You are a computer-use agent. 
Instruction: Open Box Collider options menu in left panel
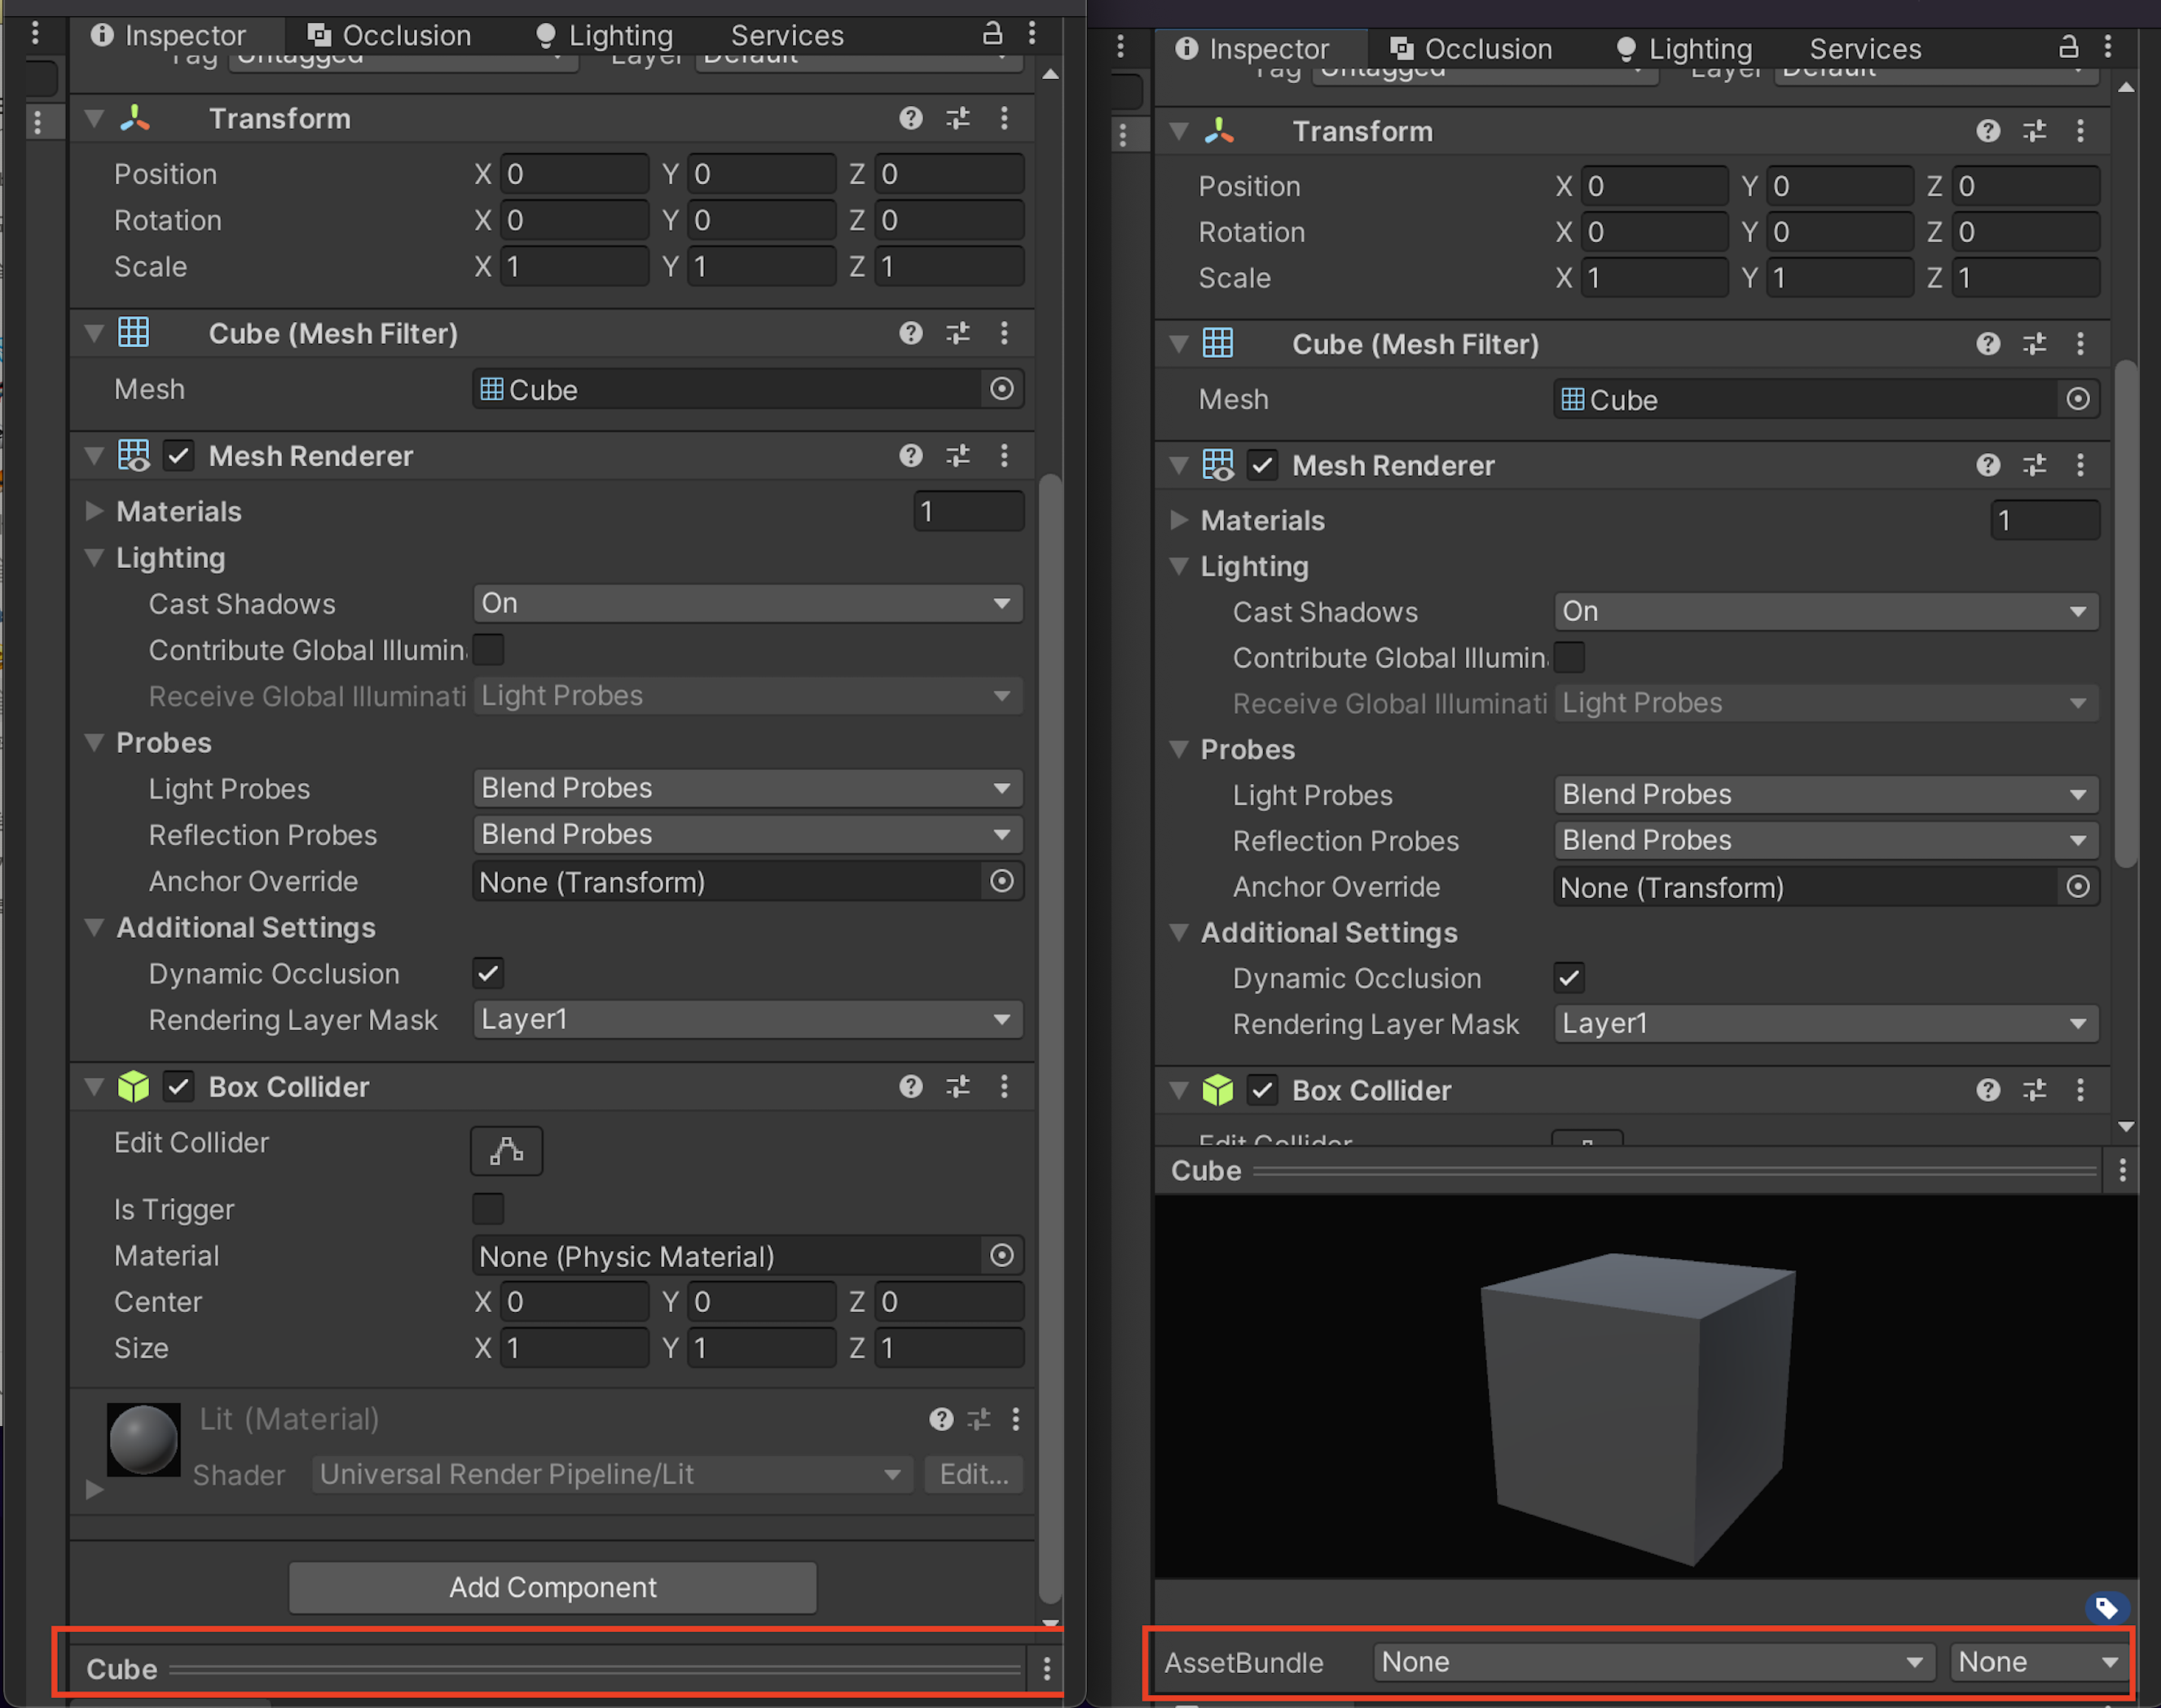pos(1004,1087)
